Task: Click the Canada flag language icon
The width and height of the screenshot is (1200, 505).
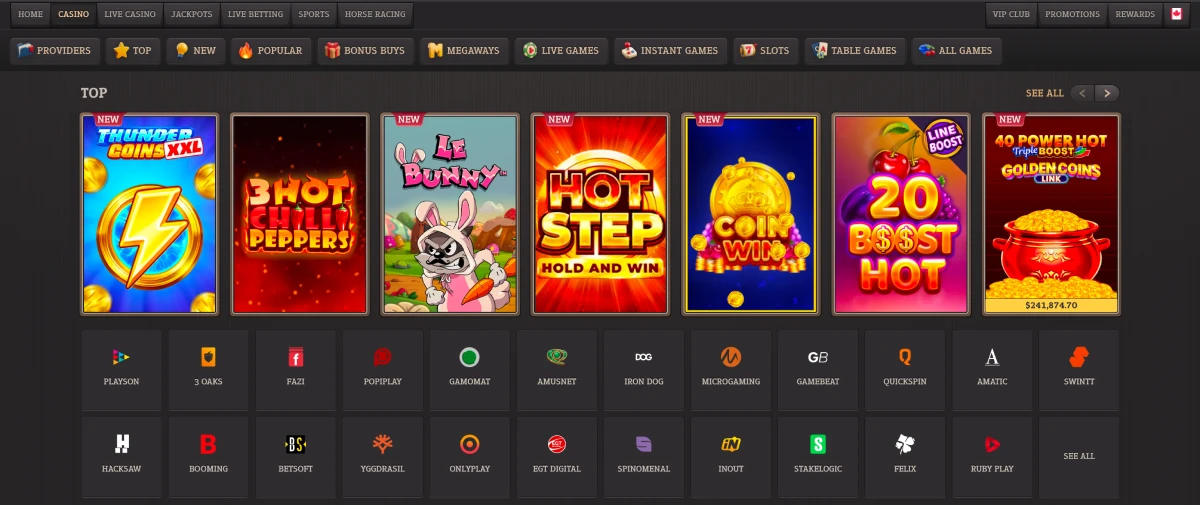Action: pos(1175,14)
